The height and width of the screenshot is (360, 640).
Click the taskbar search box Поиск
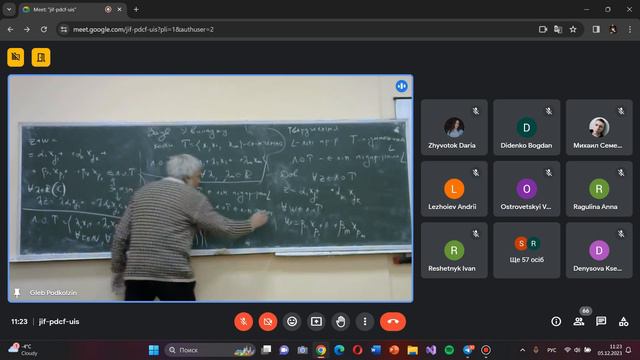coord(211,350)
